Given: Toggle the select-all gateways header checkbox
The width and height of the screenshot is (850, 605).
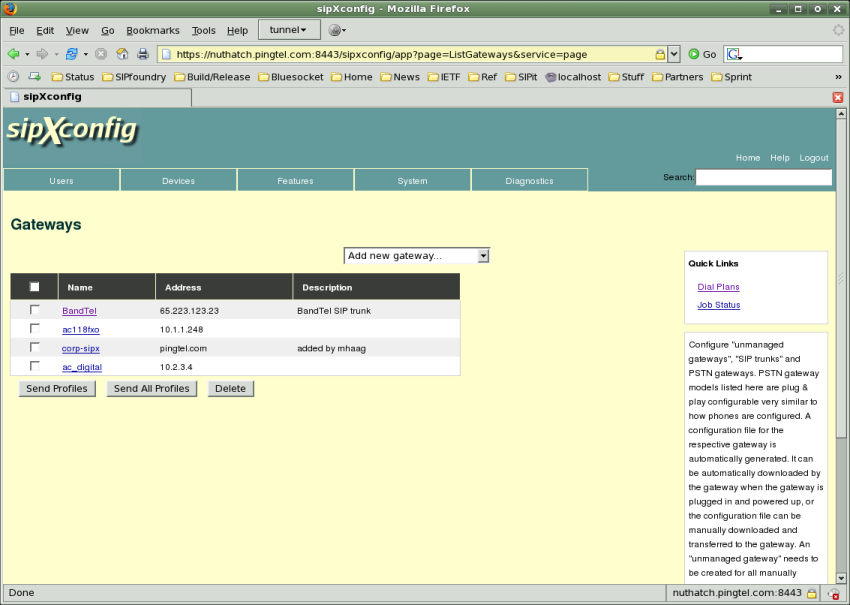Looking at the screenshot, I should [34, 286].
